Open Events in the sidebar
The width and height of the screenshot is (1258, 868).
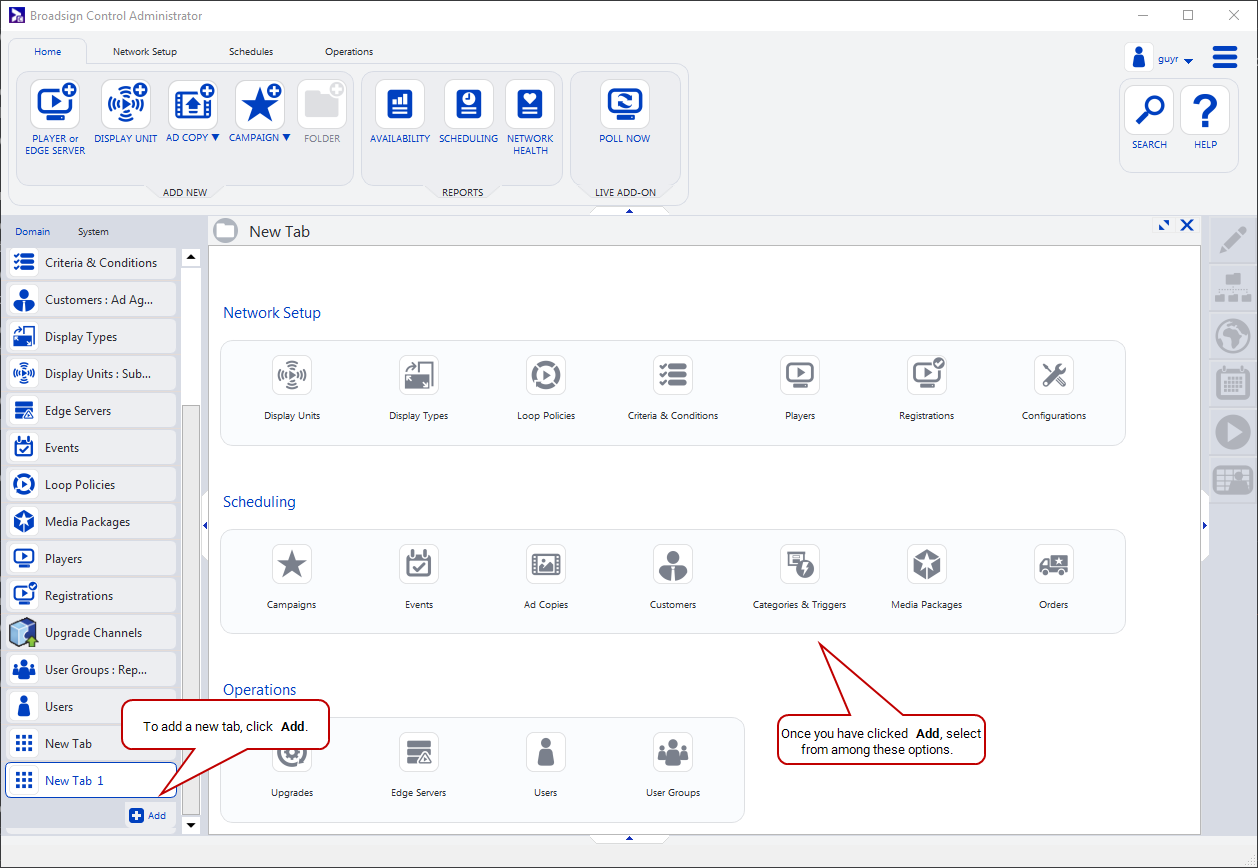coord(91,448)
